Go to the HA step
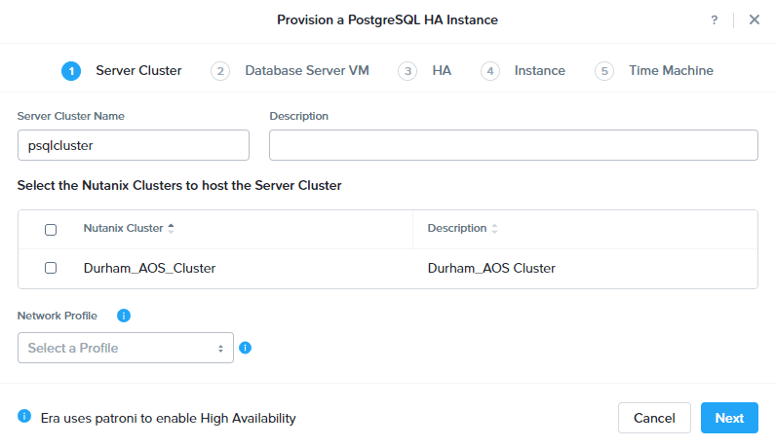The width and height of the screenshot is (776, 448). pos(441,71)
